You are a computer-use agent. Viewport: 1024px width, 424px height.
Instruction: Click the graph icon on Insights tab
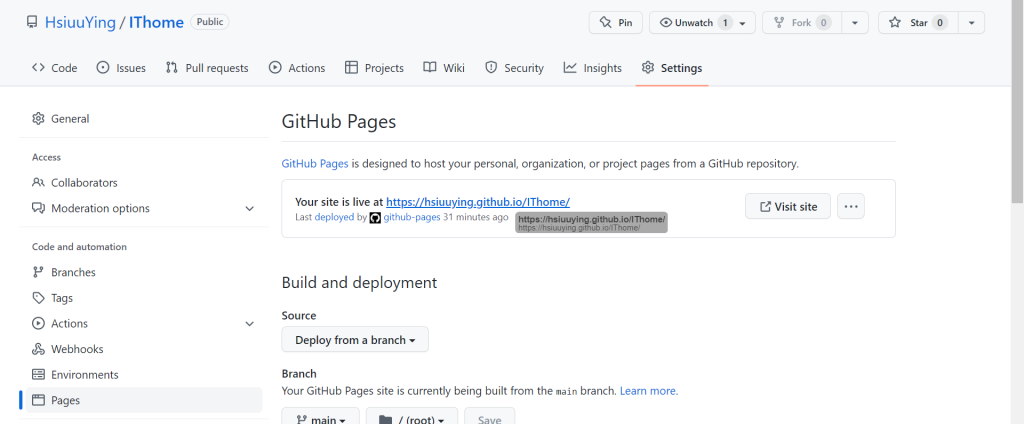(570, 67)
